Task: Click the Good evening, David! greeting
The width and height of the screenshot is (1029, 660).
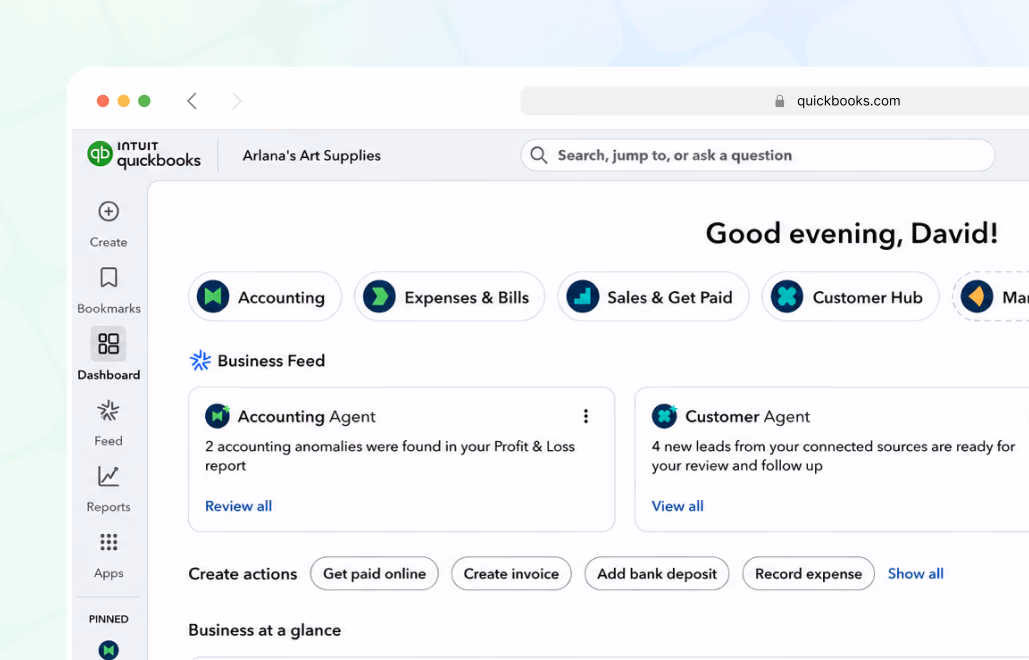Action: pos(852,234)
